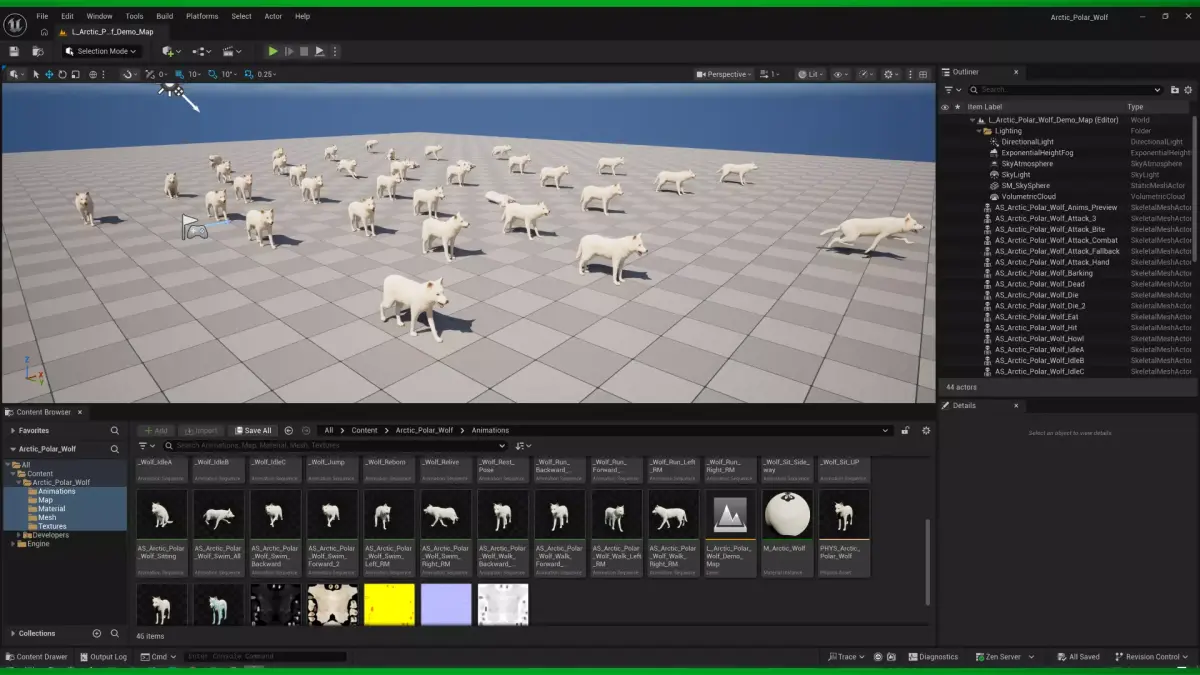The height and width of the screenshot is (675, 1200).
Task: Start Play in Editor with green play button
Action: click(x=273, y=51)
